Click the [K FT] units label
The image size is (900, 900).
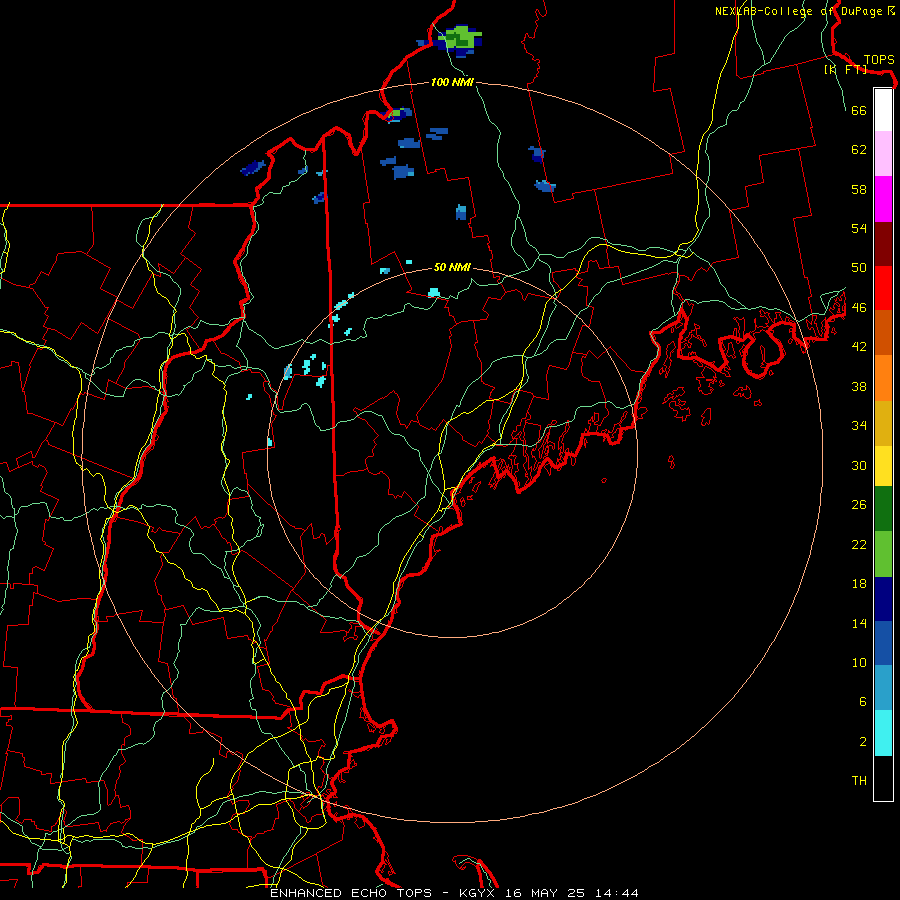pyautogui.click(x=845, y=69)
